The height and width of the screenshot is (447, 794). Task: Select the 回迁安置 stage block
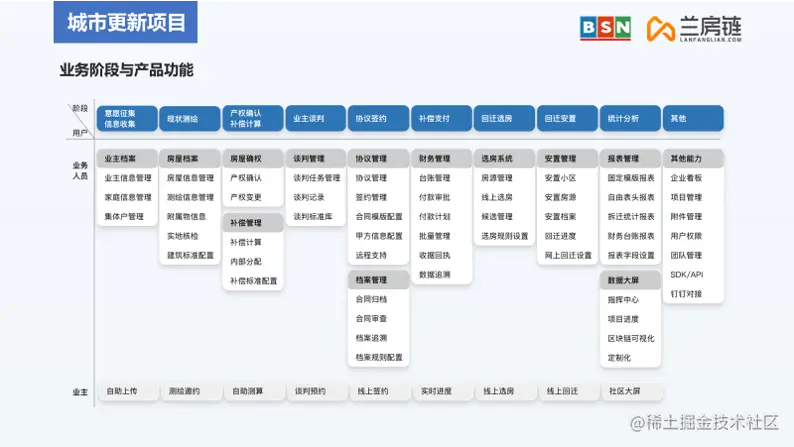point(568,118)
